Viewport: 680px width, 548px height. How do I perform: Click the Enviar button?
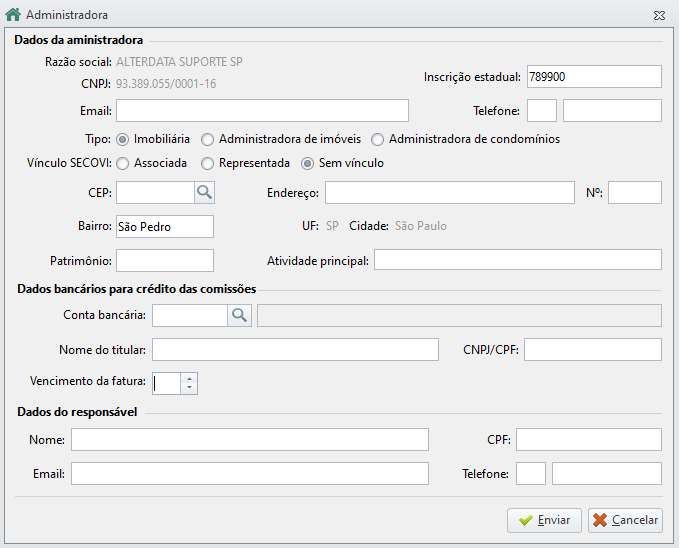click(x=544, y=520)
